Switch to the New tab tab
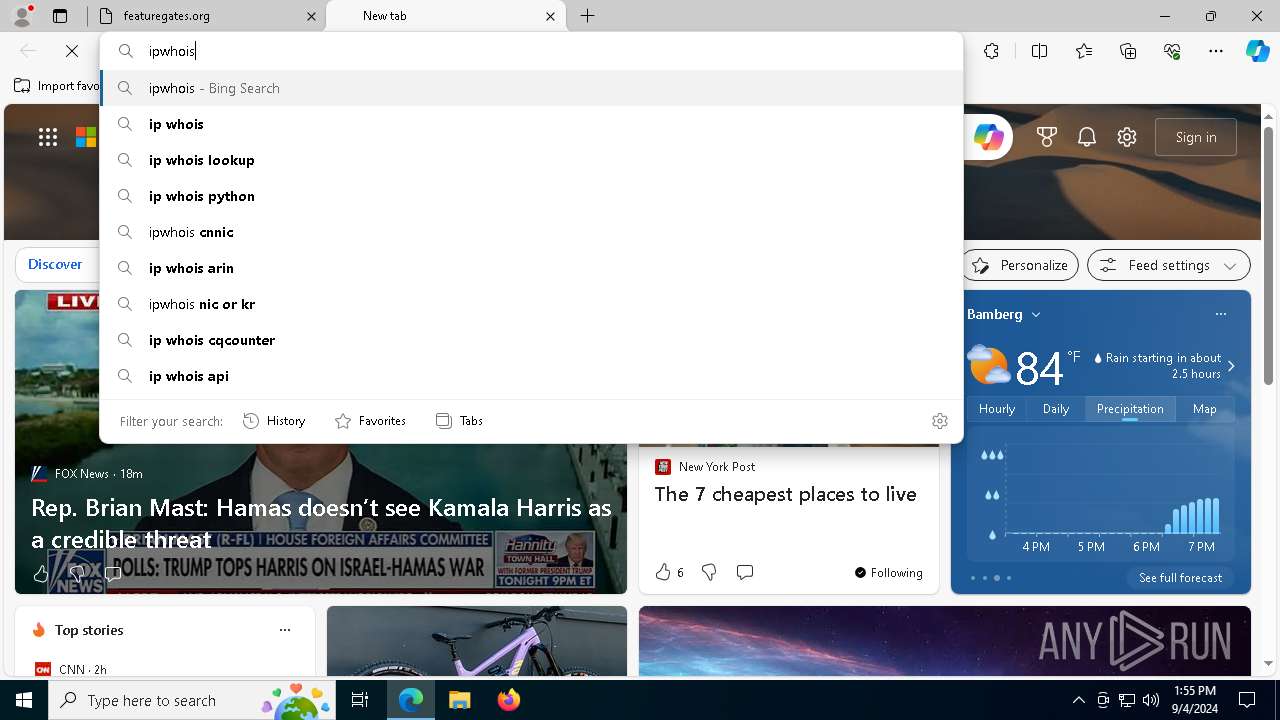The height and width of the screenshot is (720, 1280). coord(446,16)
